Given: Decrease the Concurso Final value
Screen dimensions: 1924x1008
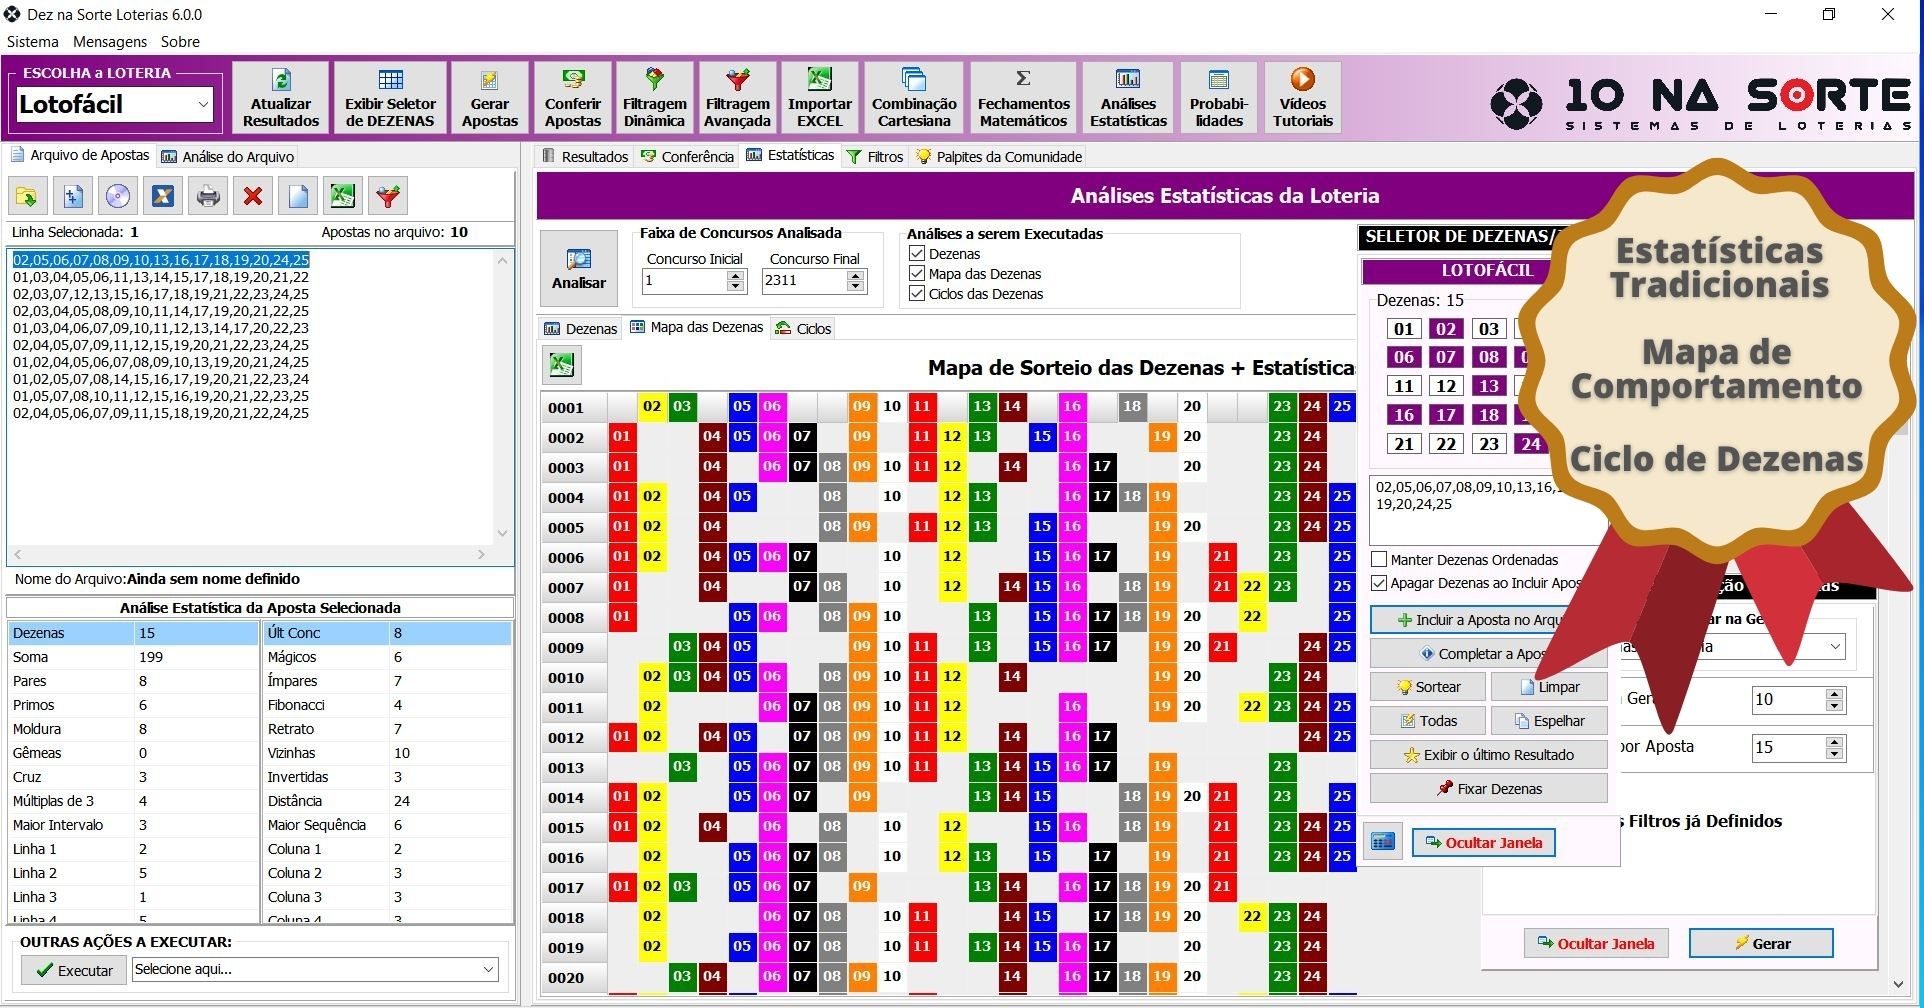Looking at the screenshot, I should tap(855, 286).
